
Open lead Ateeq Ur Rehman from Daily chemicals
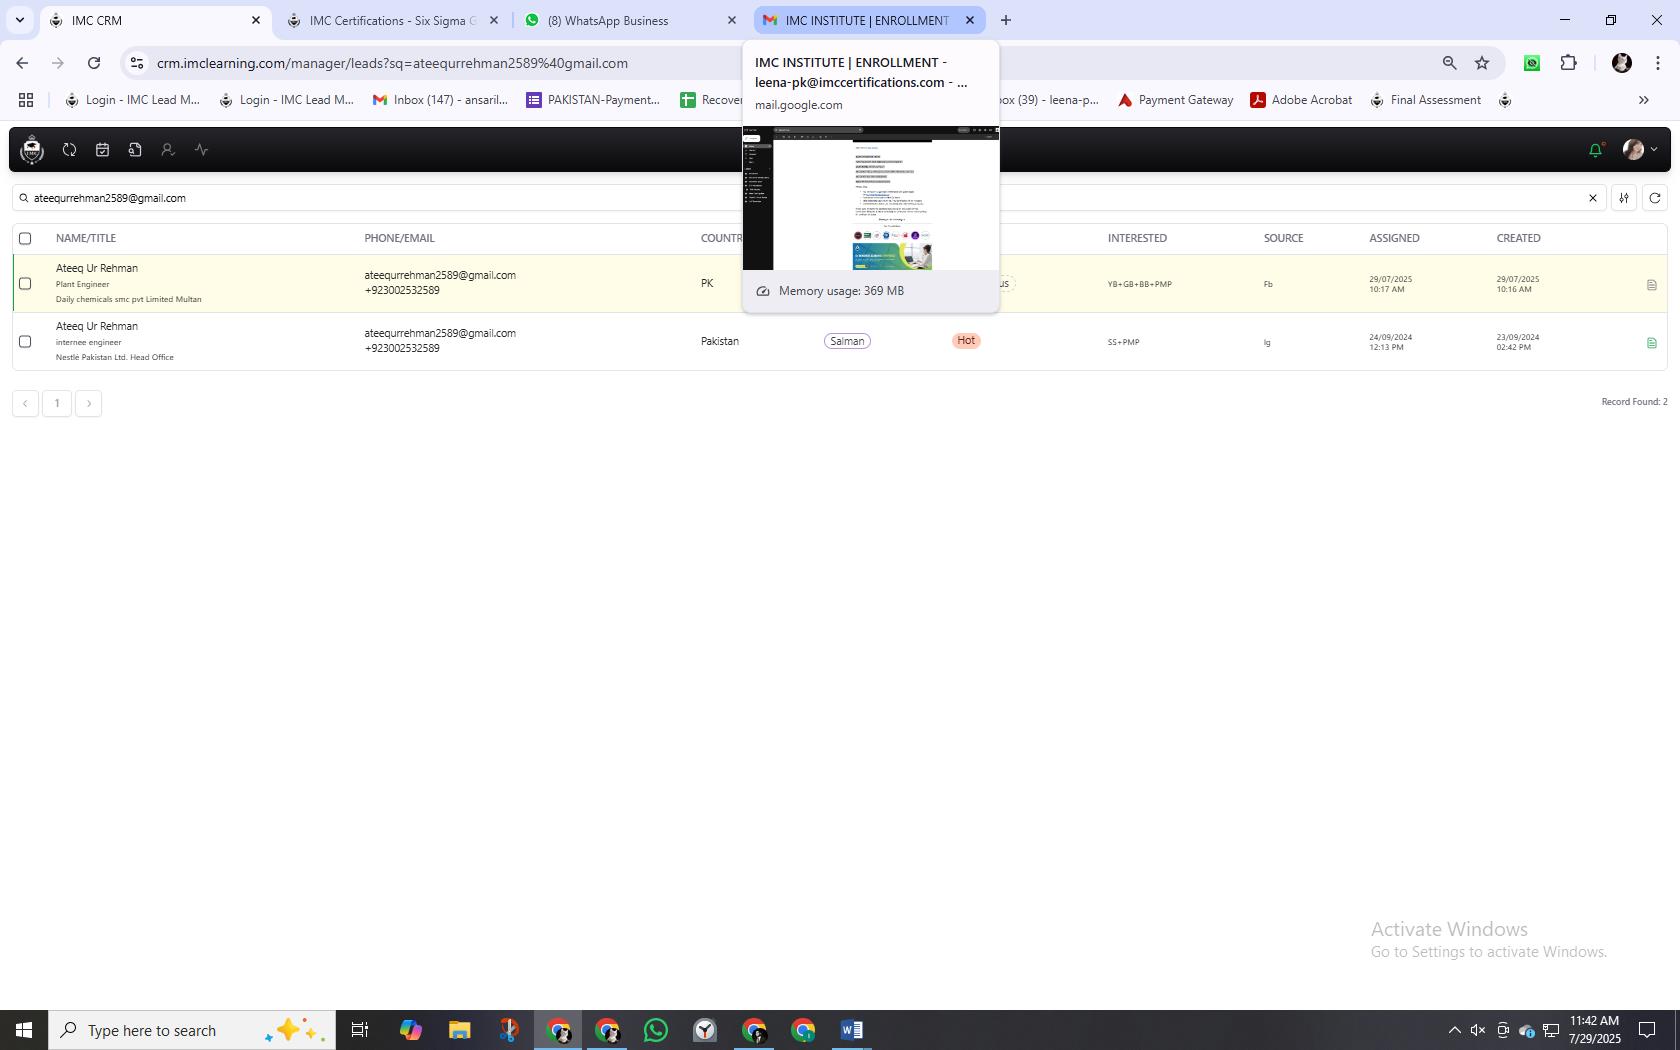coord(97,268)
